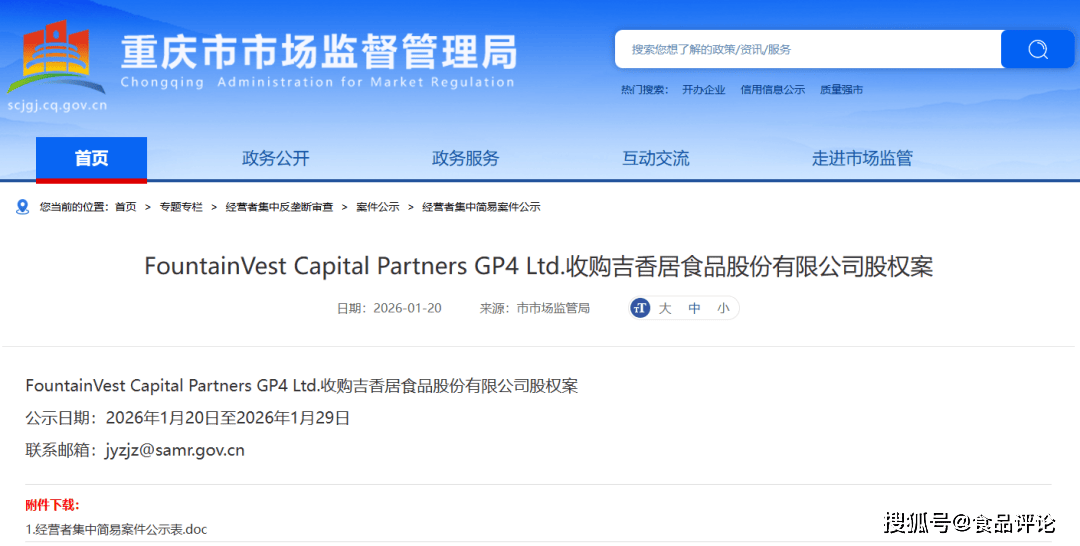Click the 热门搜索 label

(644, 90)
